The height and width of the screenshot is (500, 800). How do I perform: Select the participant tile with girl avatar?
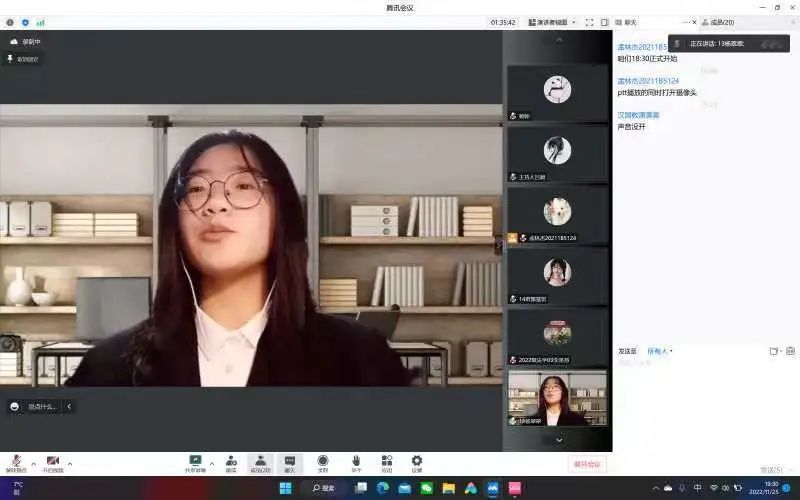click(x=557, y=276)
